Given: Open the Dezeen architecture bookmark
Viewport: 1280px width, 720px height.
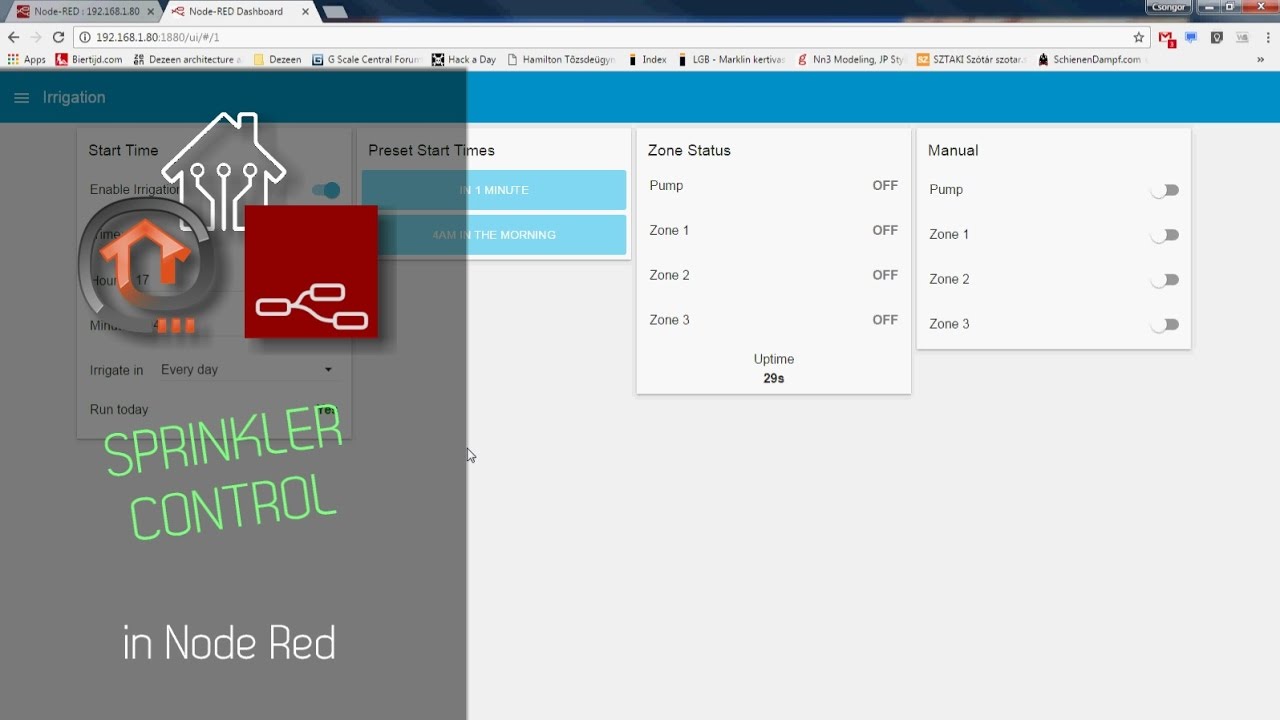Looking at the screenshot, I should point(187,60).
